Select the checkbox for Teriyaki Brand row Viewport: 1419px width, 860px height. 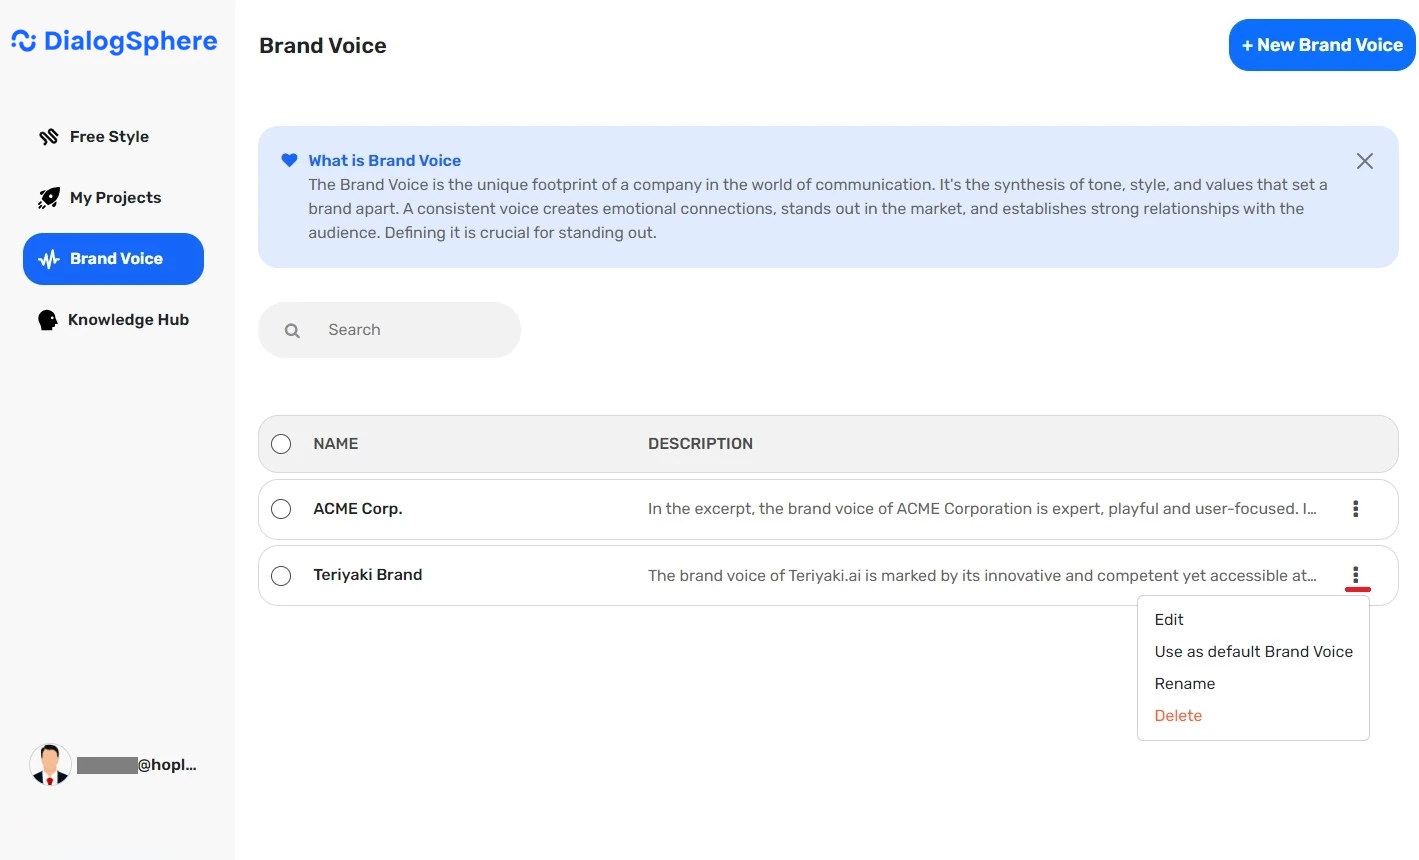click(x=281, y=575)
